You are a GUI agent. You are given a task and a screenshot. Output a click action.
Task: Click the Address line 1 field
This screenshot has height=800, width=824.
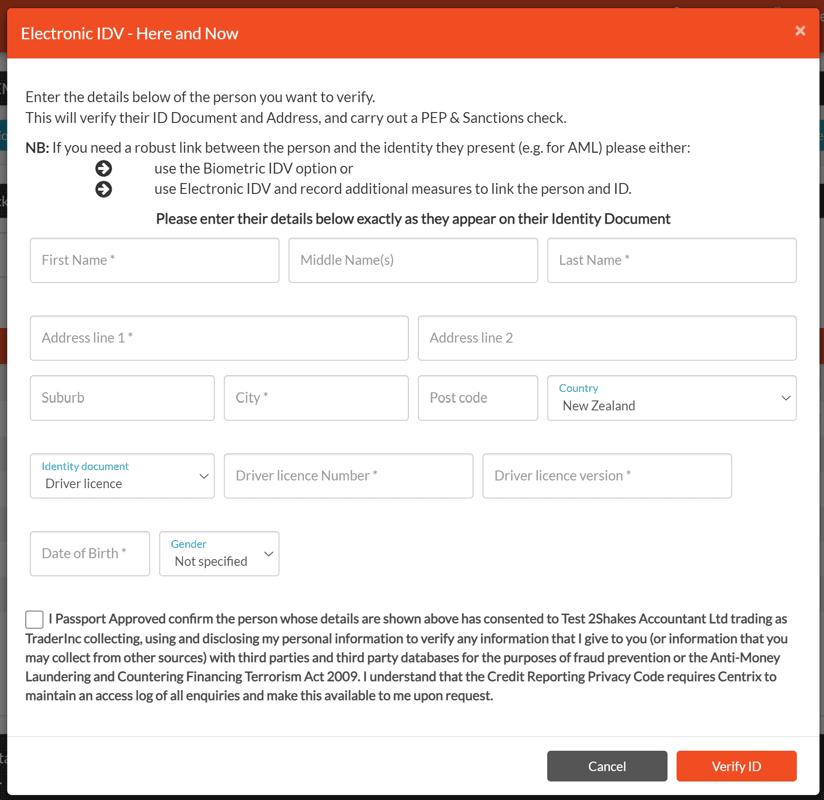coord(219,338)
